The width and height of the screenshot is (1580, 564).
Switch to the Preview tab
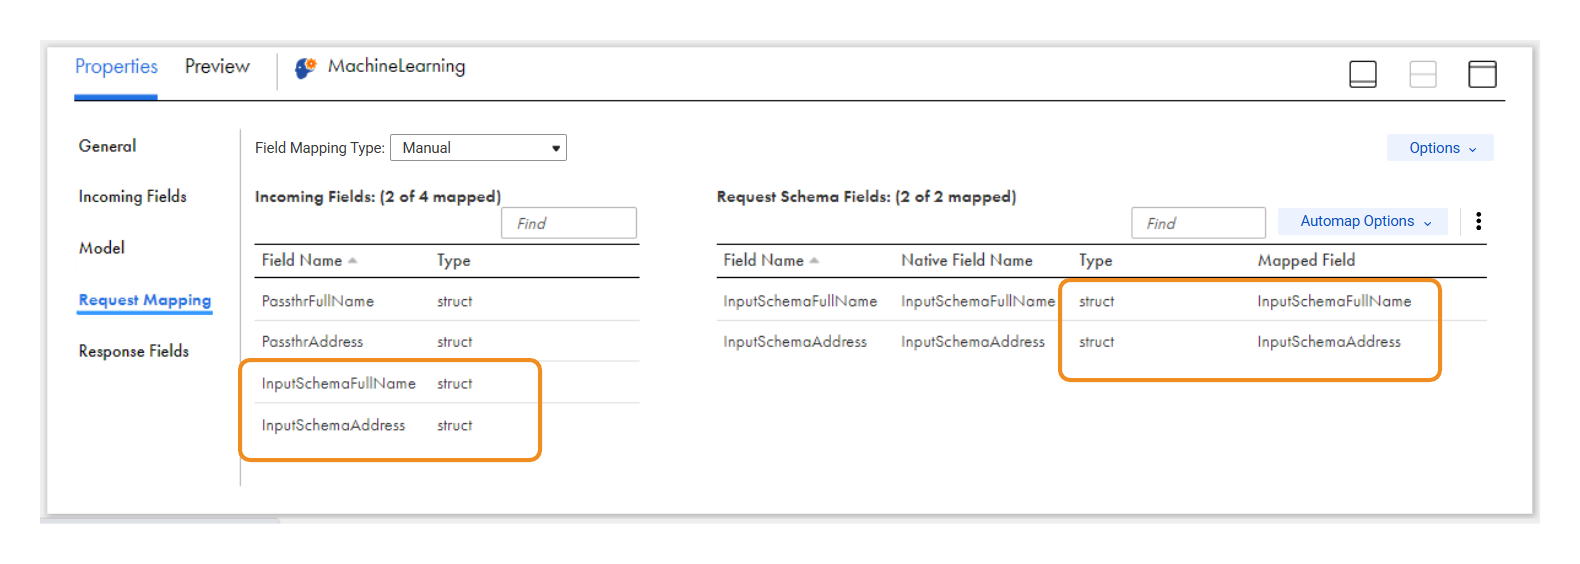tap(217, 67)
